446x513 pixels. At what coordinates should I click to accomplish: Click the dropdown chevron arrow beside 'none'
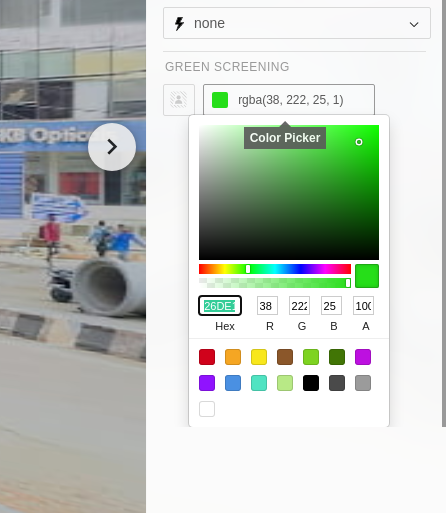coord(414,24)
